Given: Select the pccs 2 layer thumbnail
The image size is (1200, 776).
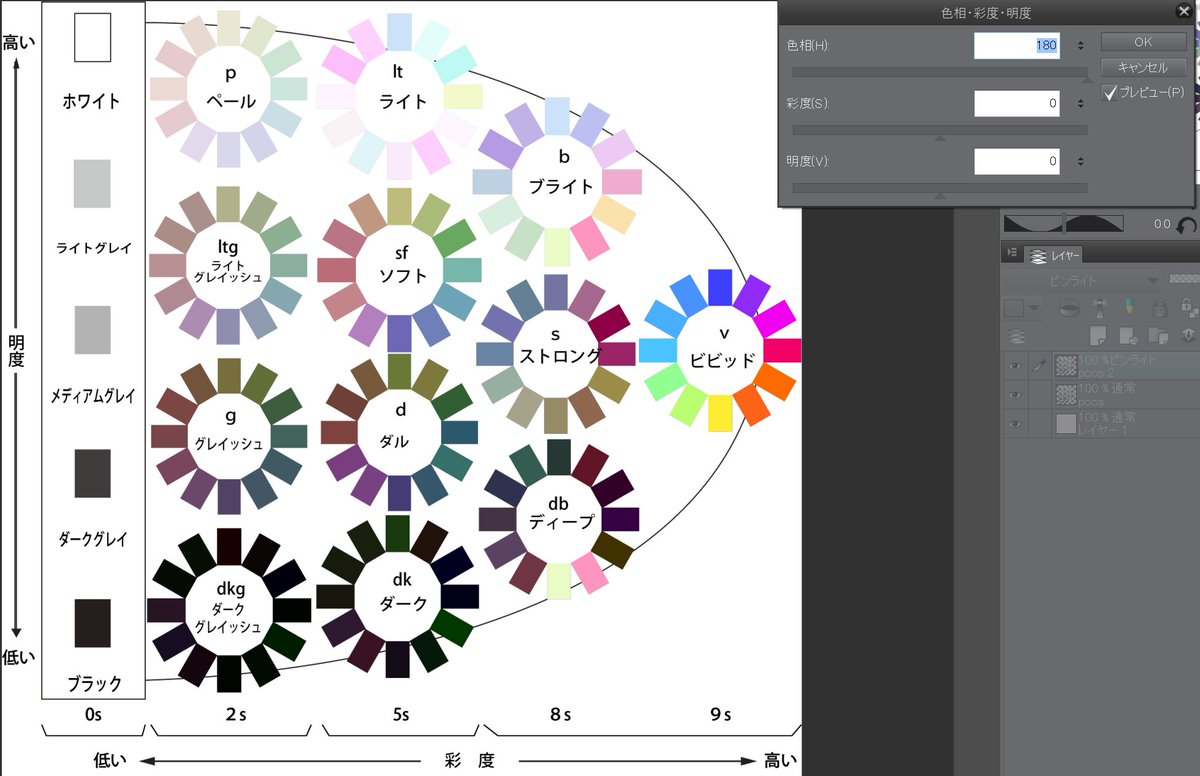Looking at the screenshot, I should [1066, 366].
